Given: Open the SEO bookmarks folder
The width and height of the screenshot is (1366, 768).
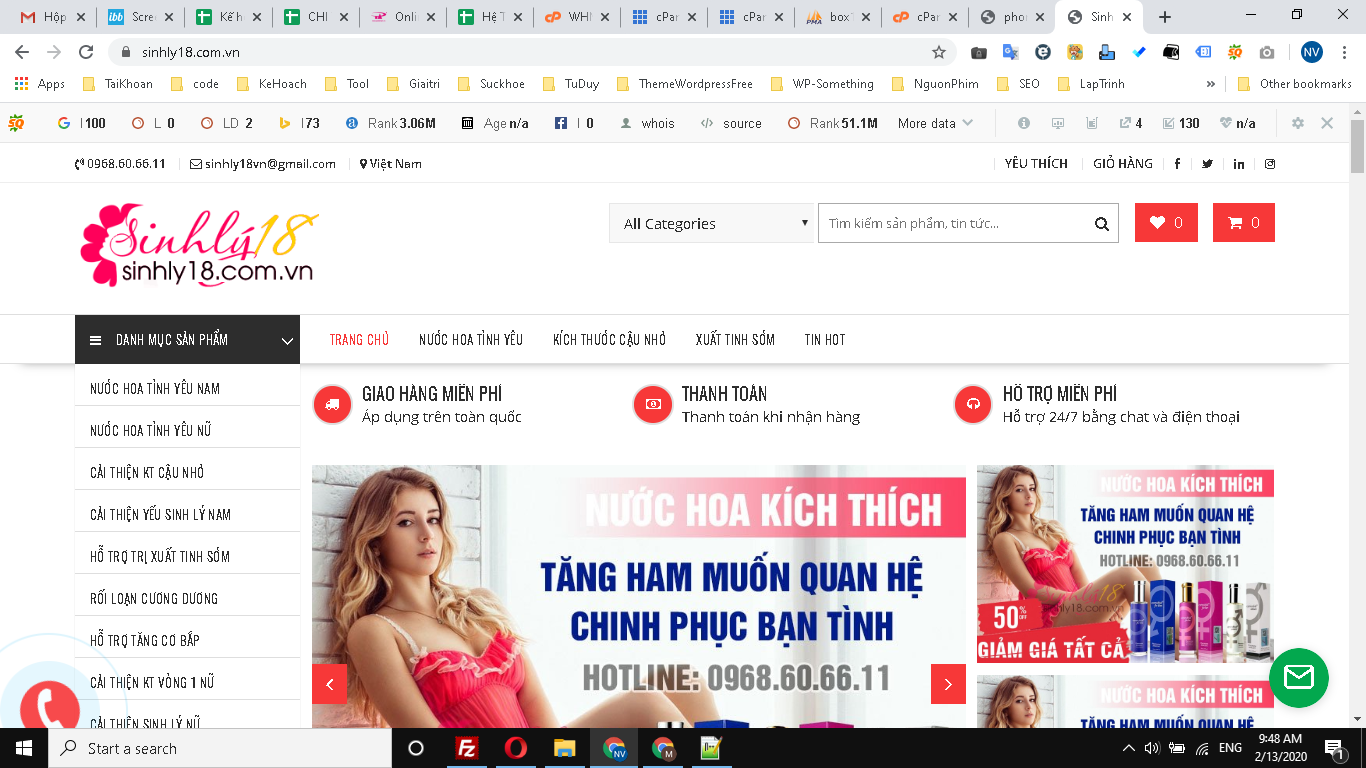Looking at the screenshot, I should (x=1019, y=84).
